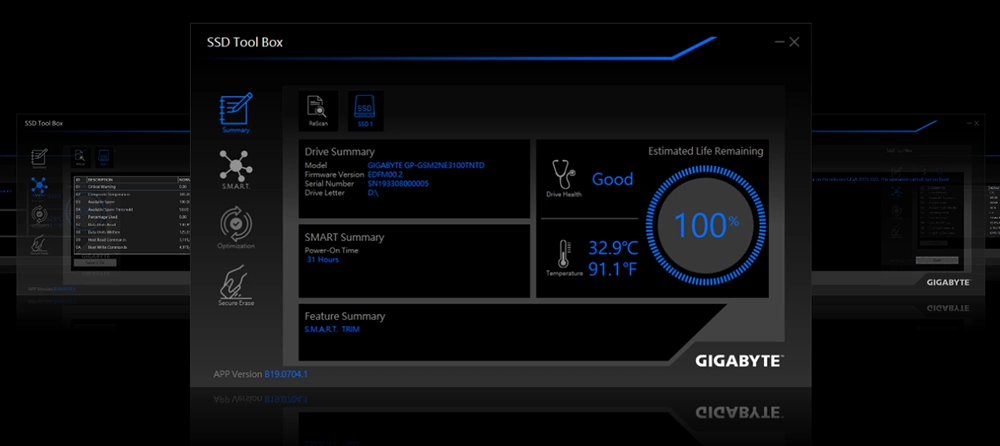Click the model name GIGABYTE GP-GSM2NE3100TNTD
Screen dimensions: 1000x446
coord(426,165)
